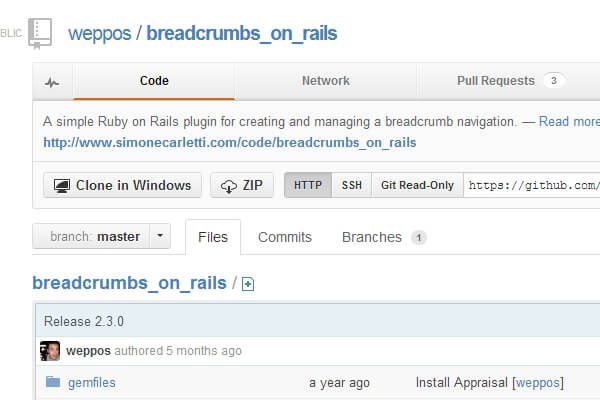Open the simonecarletti.com project link
This screenshot has height=400, width=600.
[x=229, y=142]
